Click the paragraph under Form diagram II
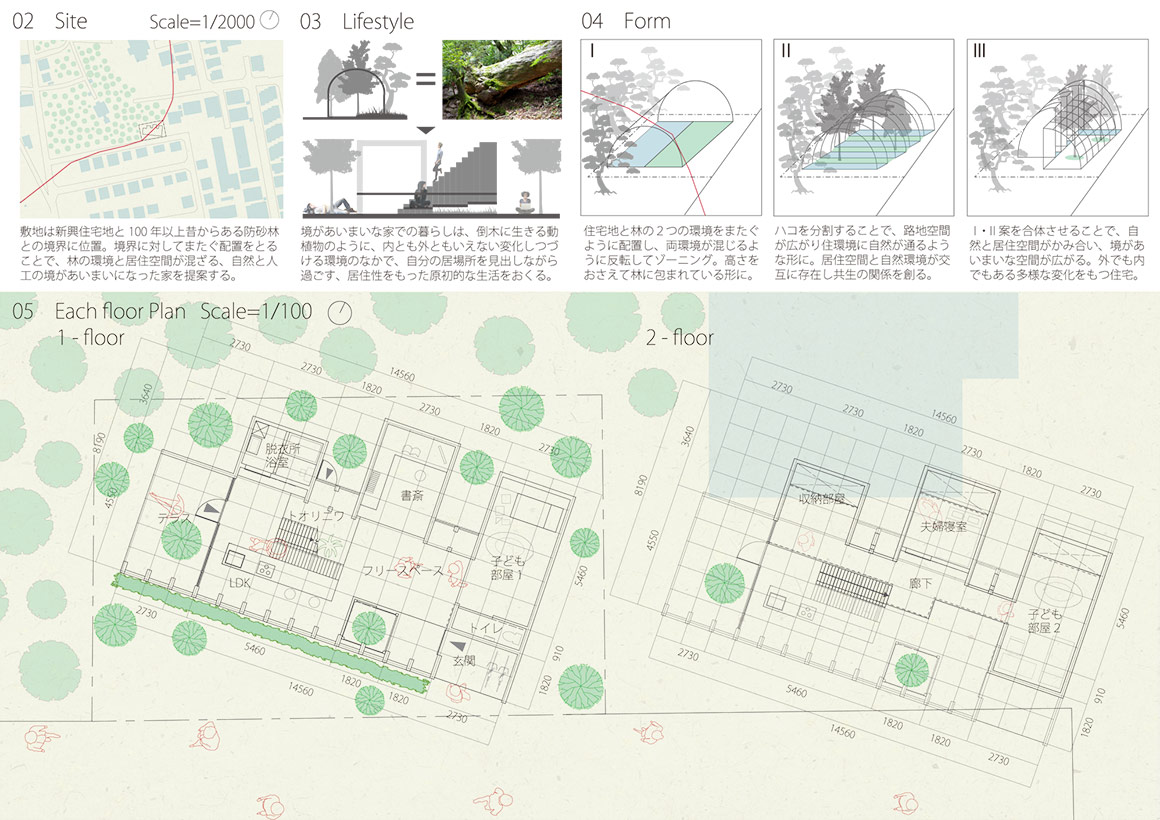 [863, 253]
